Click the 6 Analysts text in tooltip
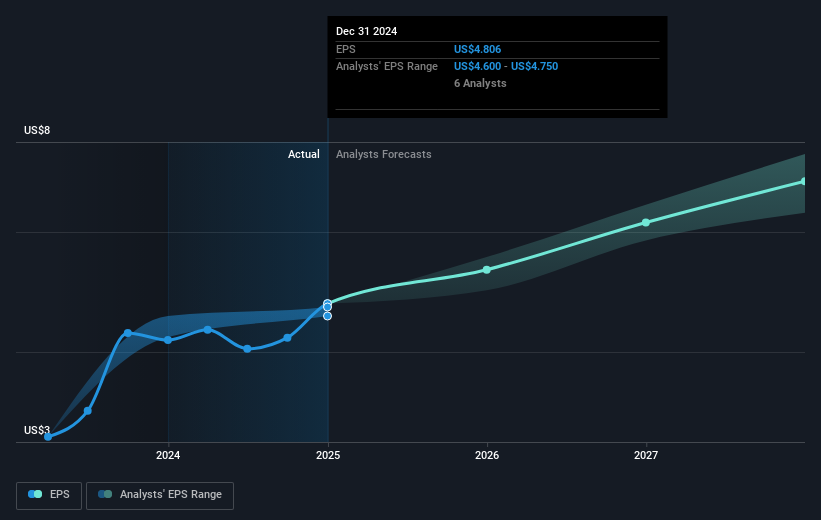Screen dimensions: 821x520 pyautogui.click(x=480, y=83)
